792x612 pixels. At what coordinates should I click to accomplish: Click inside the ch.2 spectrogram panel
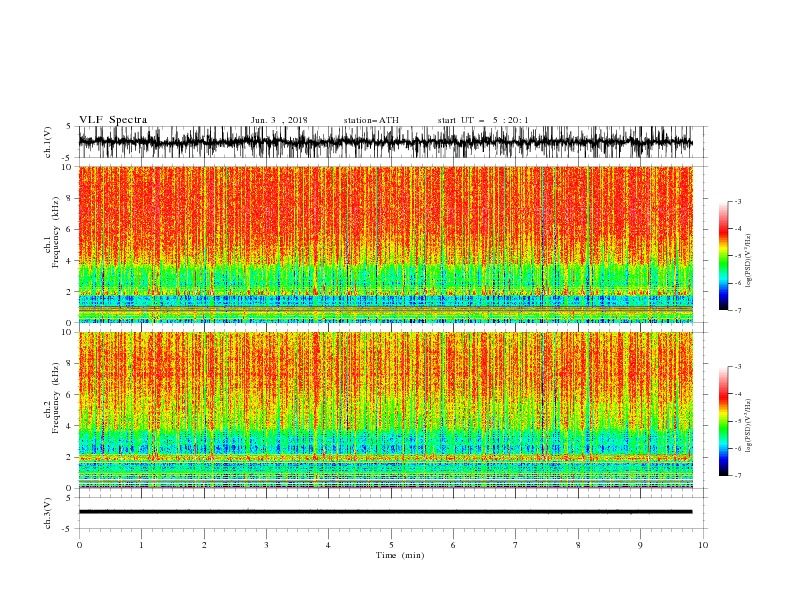coord(385,410)
